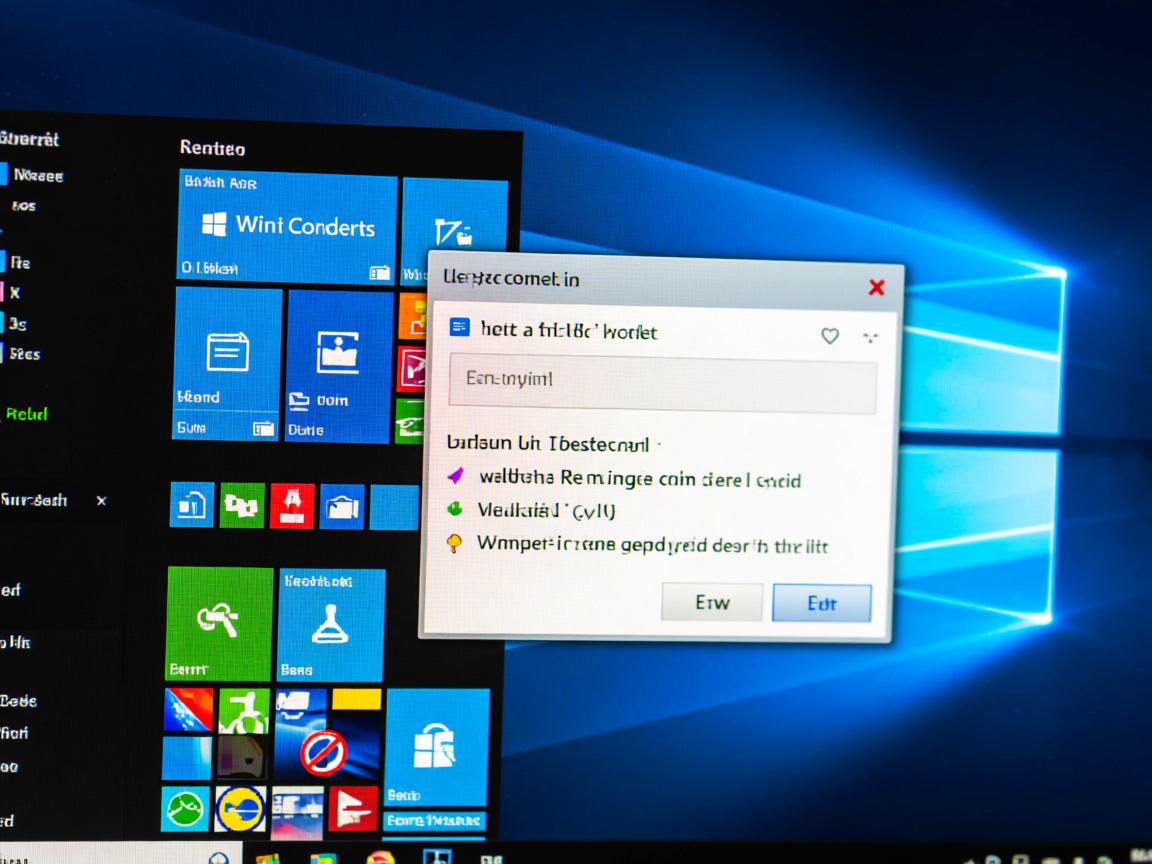The height and width of the screenshot is (864, 1152).
Task: Dismiss the left-panel item using its X
Action: coord(101,500)
